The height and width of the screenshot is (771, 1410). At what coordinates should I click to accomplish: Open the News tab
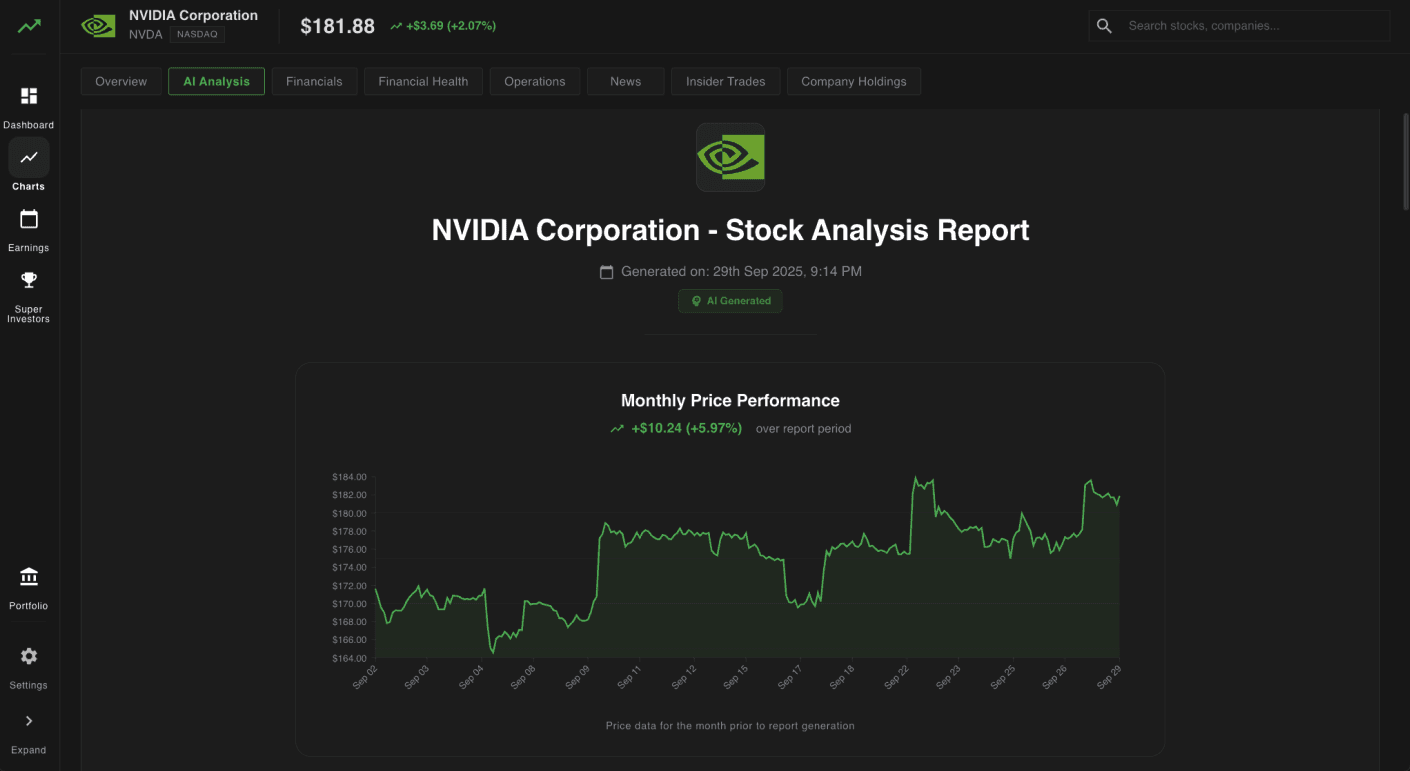pyautogui.click(x=626, y=82)
